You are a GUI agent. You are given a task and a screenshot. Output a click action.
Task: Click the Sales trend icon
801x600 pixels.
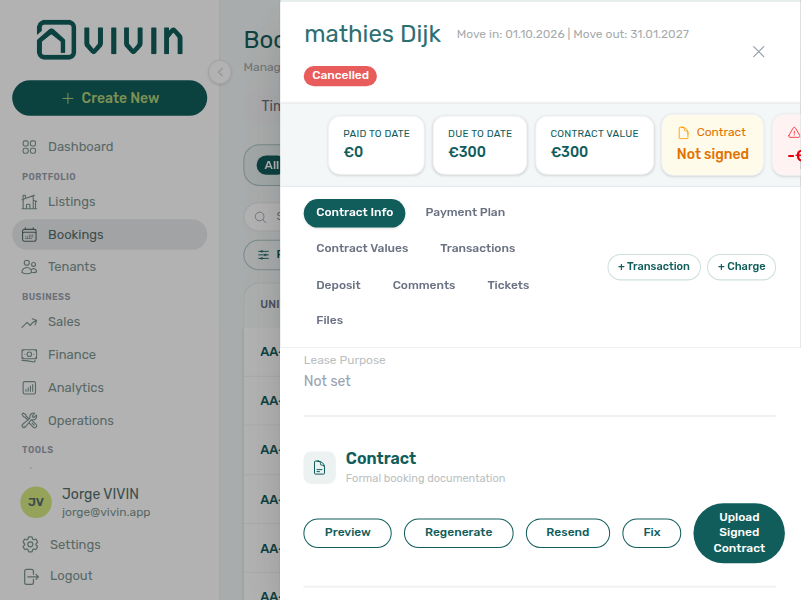[29, 322]
